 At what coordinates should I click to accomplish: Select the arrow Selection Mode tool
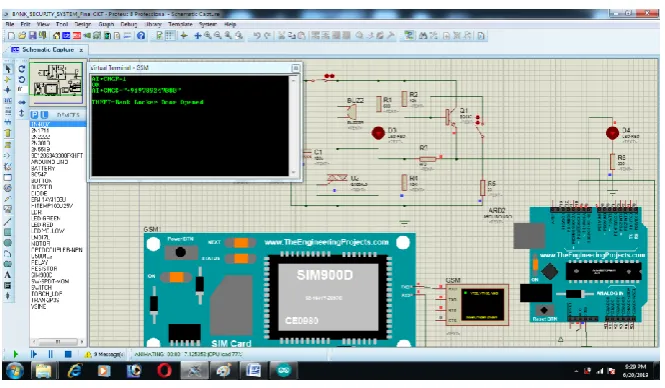pyautogui.click(x=8, y=69)
